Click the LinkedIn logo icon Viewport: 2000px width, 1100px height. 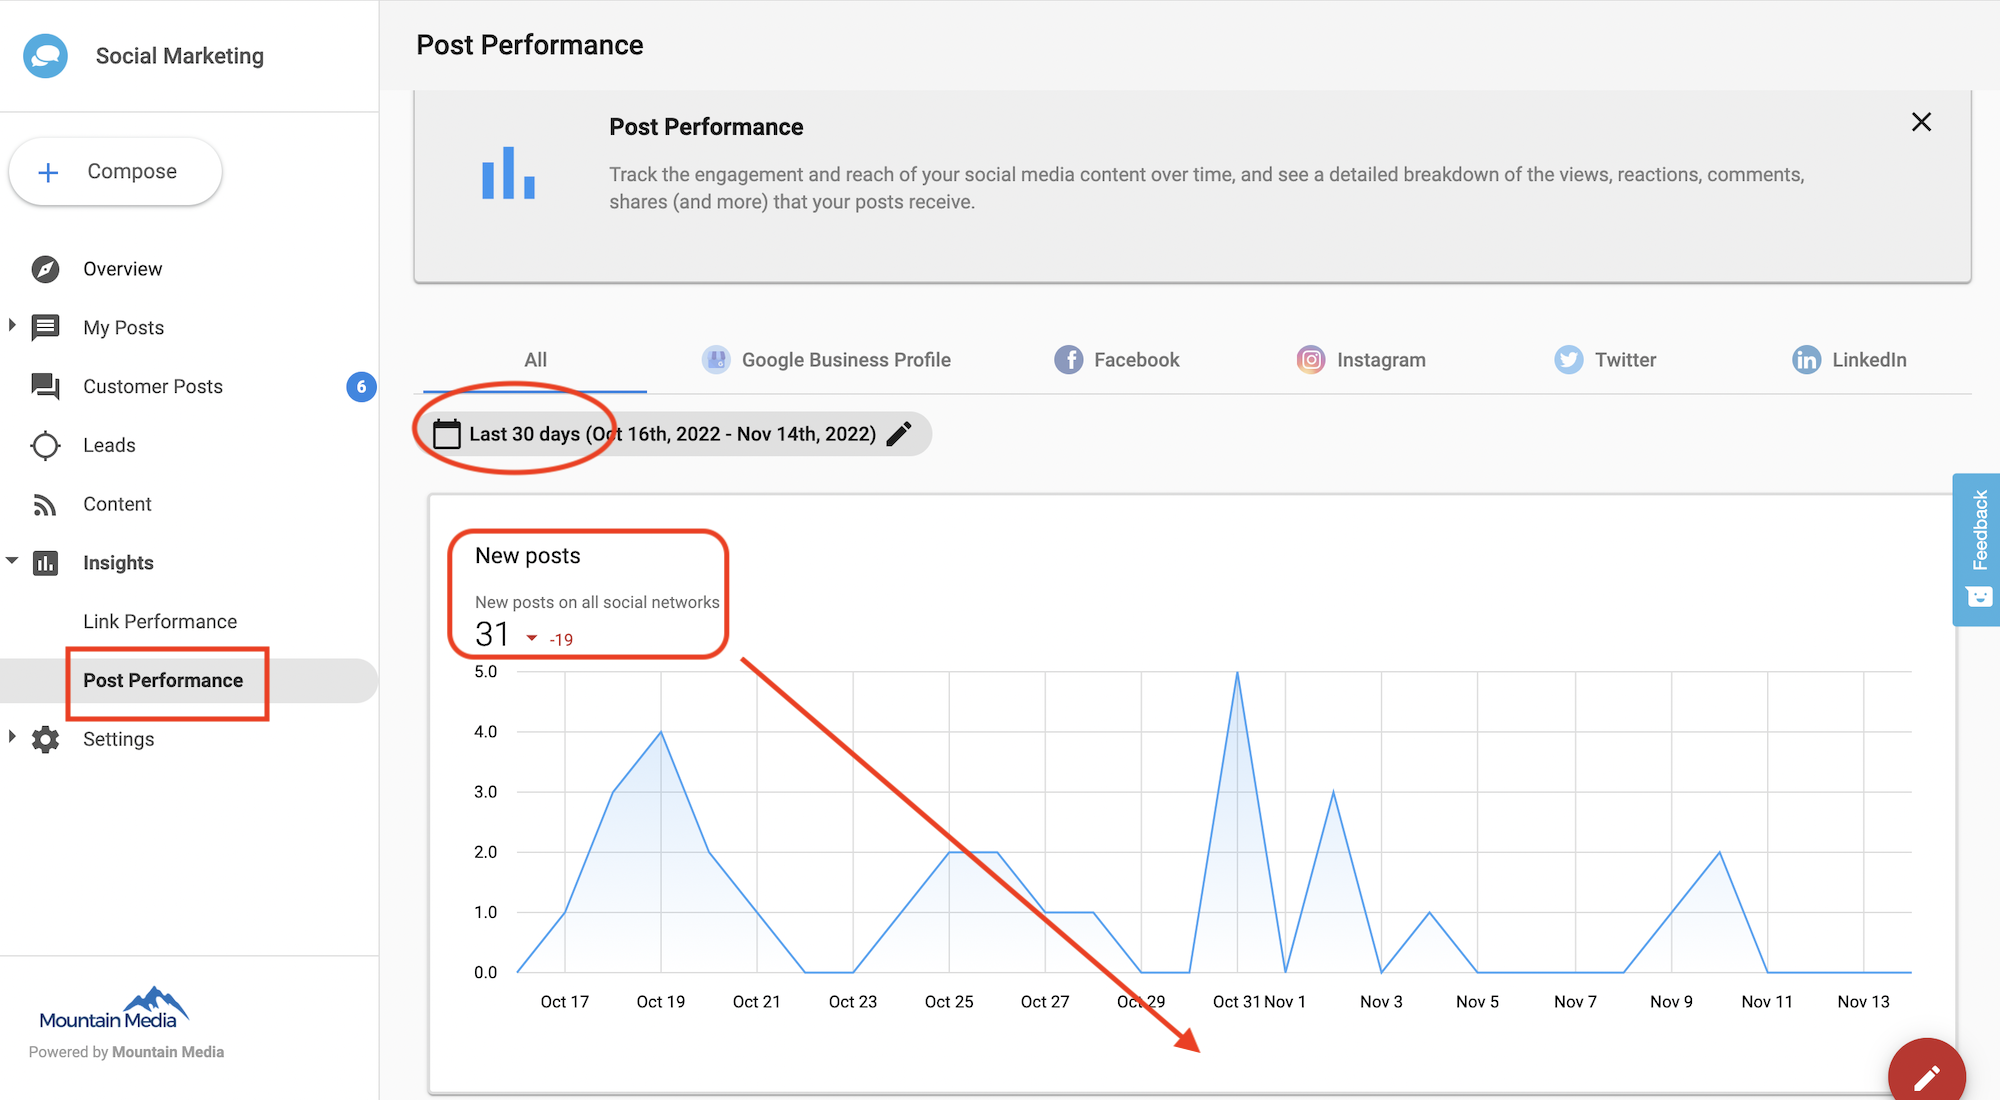(1806, 360)
